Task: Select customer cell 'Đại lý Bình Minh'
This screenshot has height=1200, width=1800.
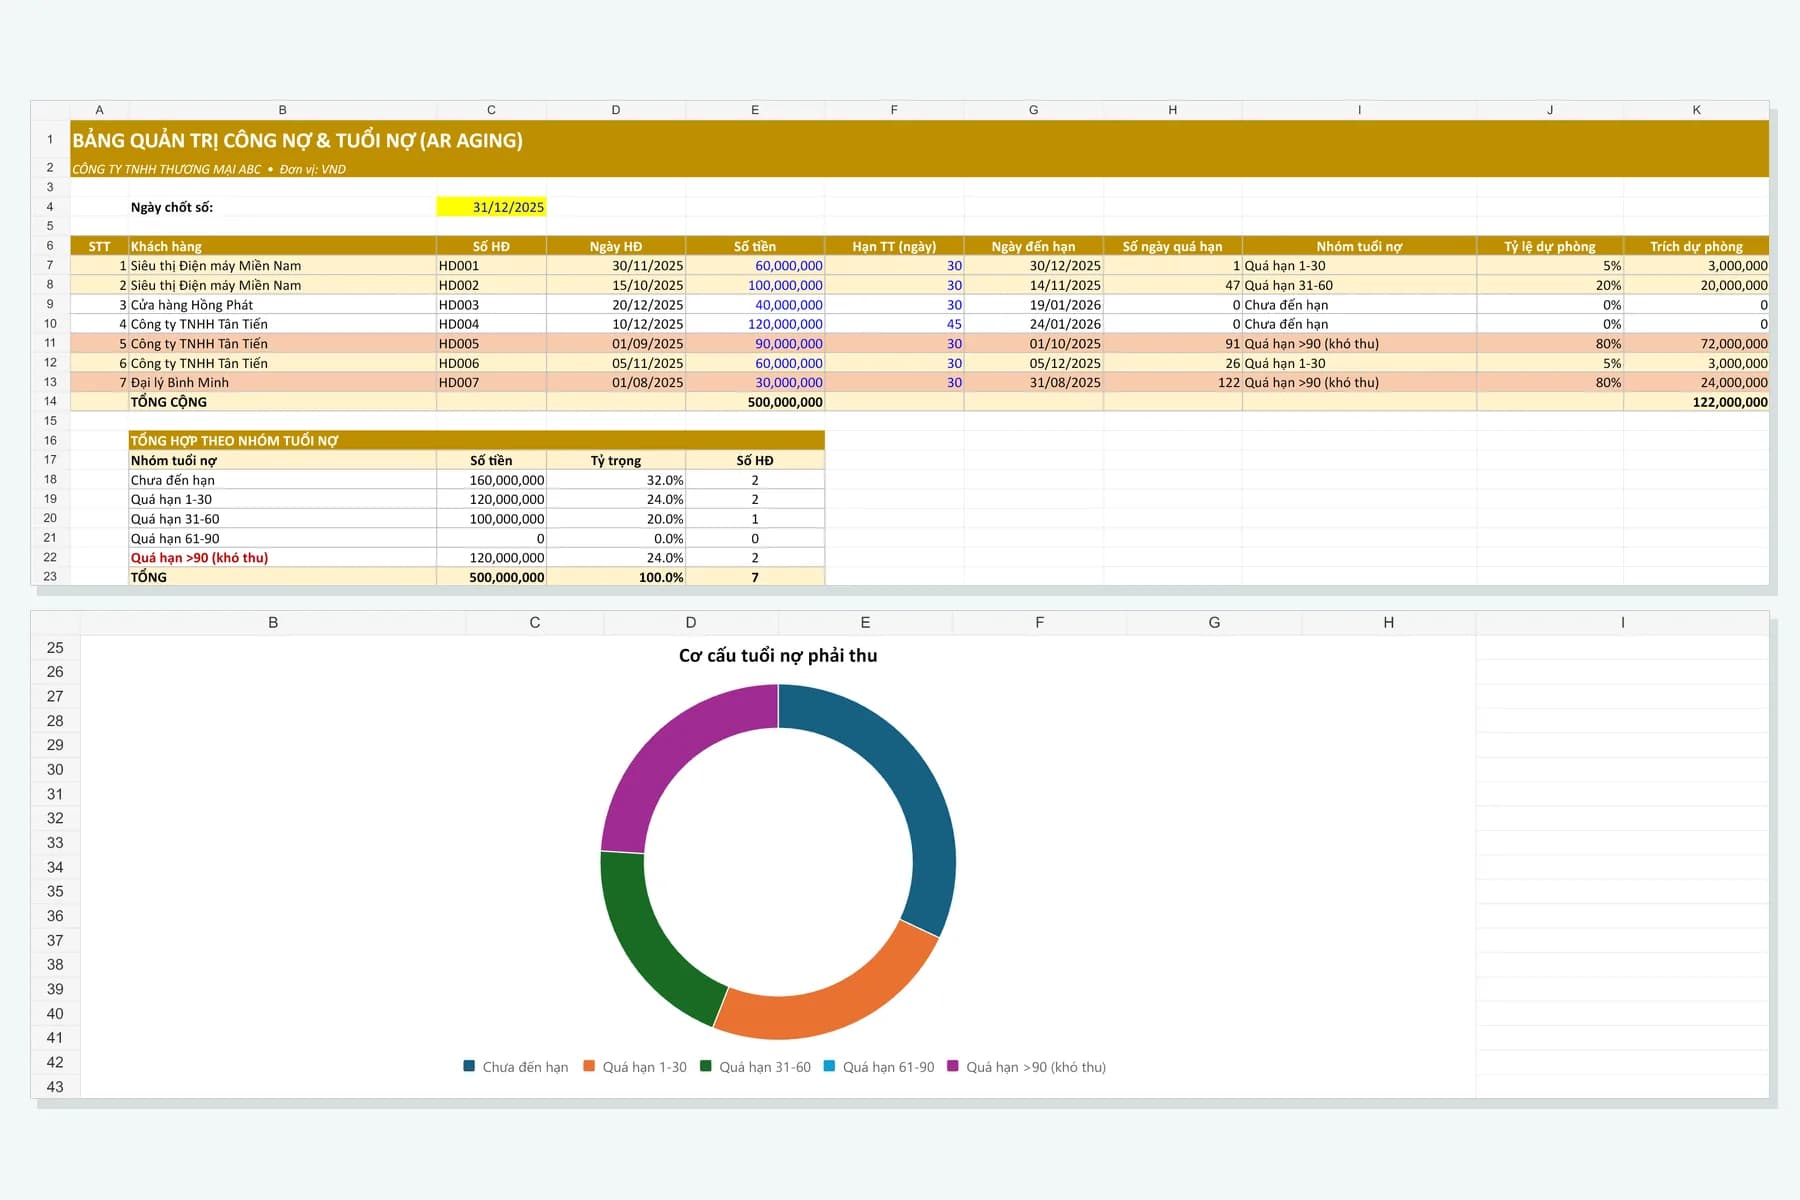Action: (x=282, y=382)
